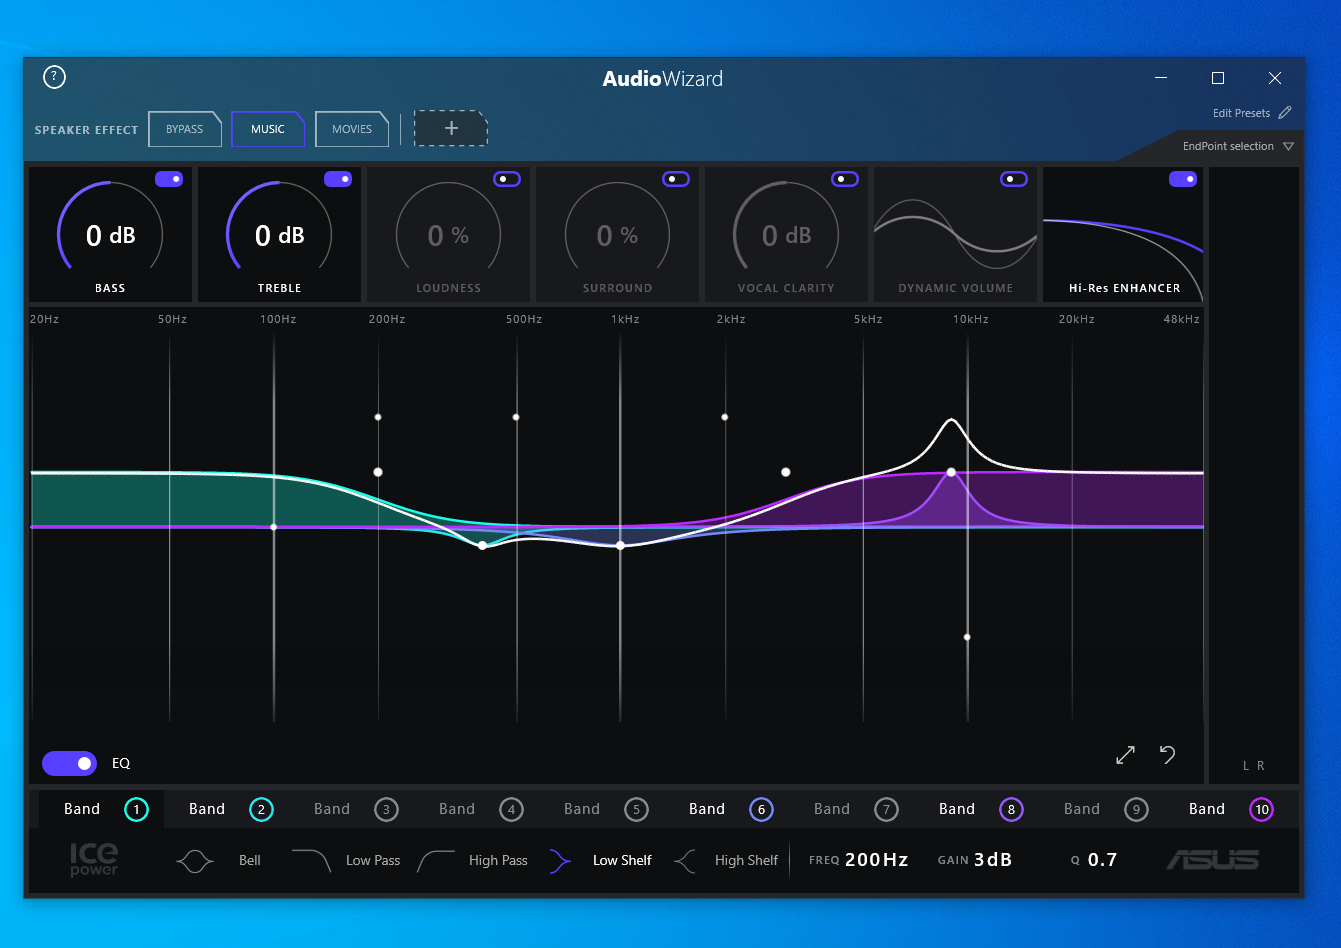The height and width of the screenshot is (948, 1341).
Task: Click the Band 7 circle number
Action: pos(886,809)
